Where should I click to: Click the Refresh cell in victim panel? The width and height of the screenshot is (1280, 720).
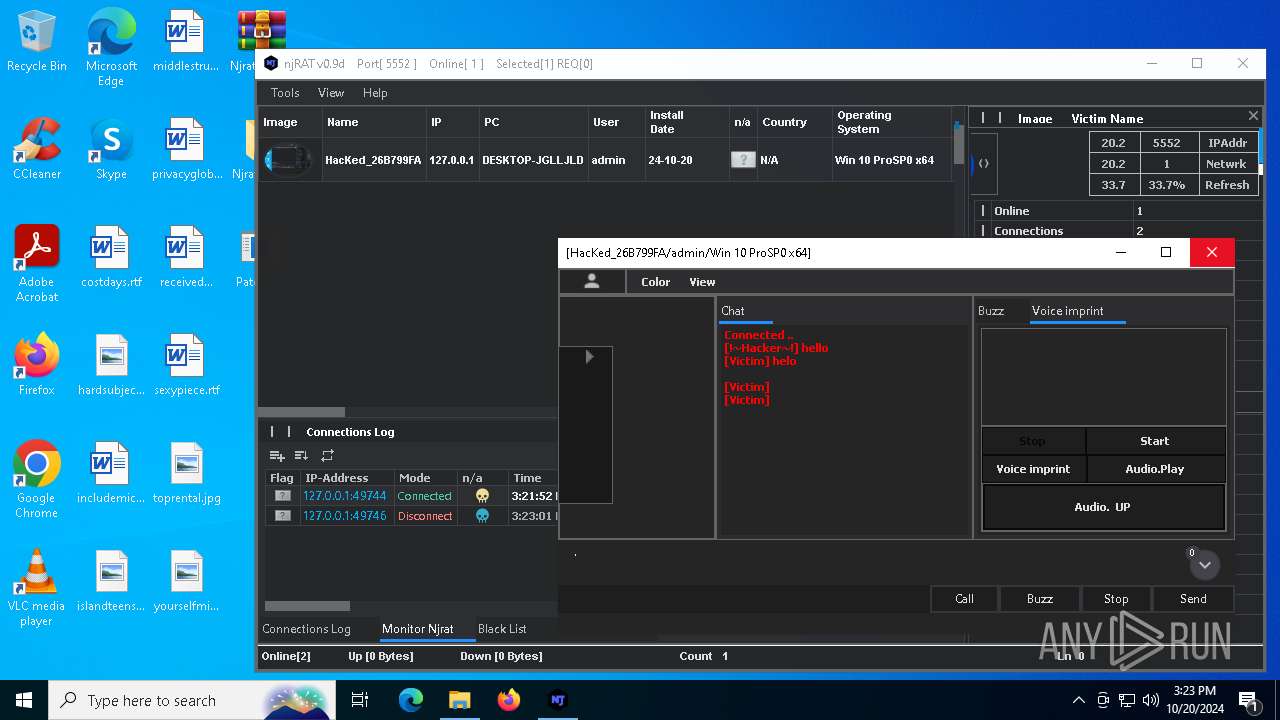[x=1227, y=185]
